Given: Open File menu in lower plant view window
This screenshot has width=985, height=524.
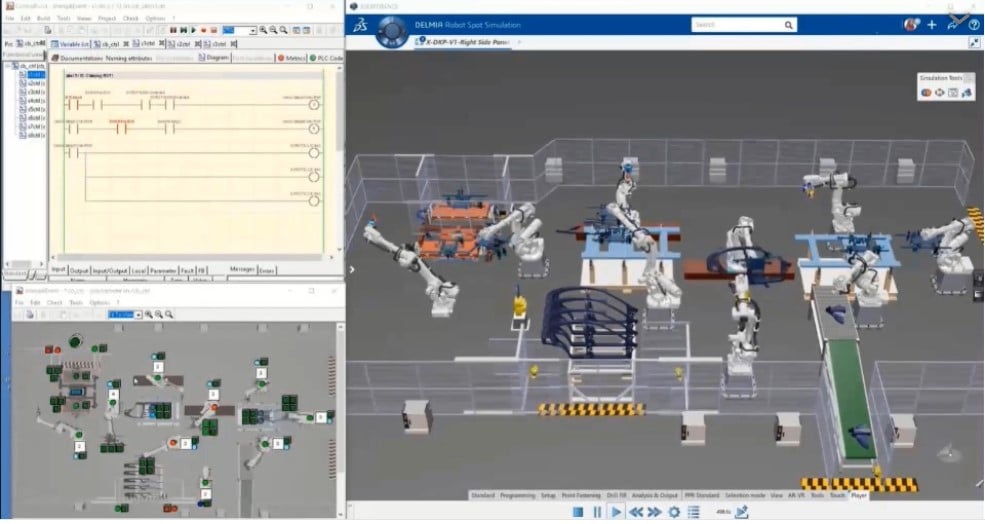Looking at the screenshot, I should [x=19, y=302].
